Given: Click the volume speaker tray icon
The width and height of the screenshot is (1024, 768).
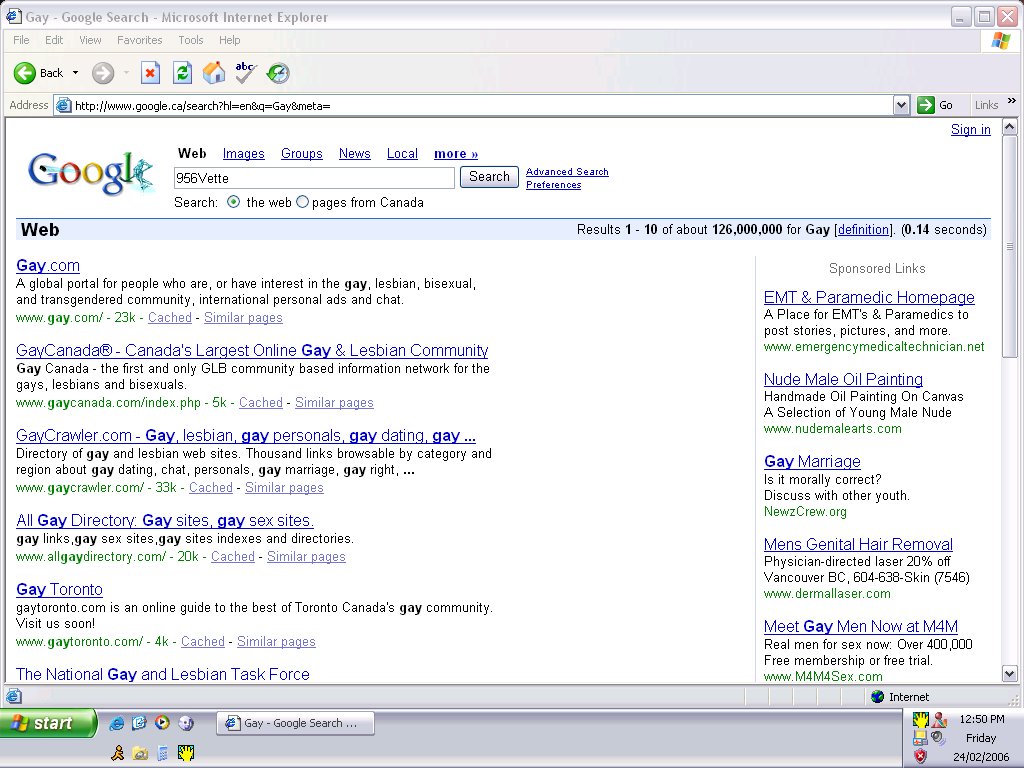Looking at the screenshot, I should coord(938,738).
